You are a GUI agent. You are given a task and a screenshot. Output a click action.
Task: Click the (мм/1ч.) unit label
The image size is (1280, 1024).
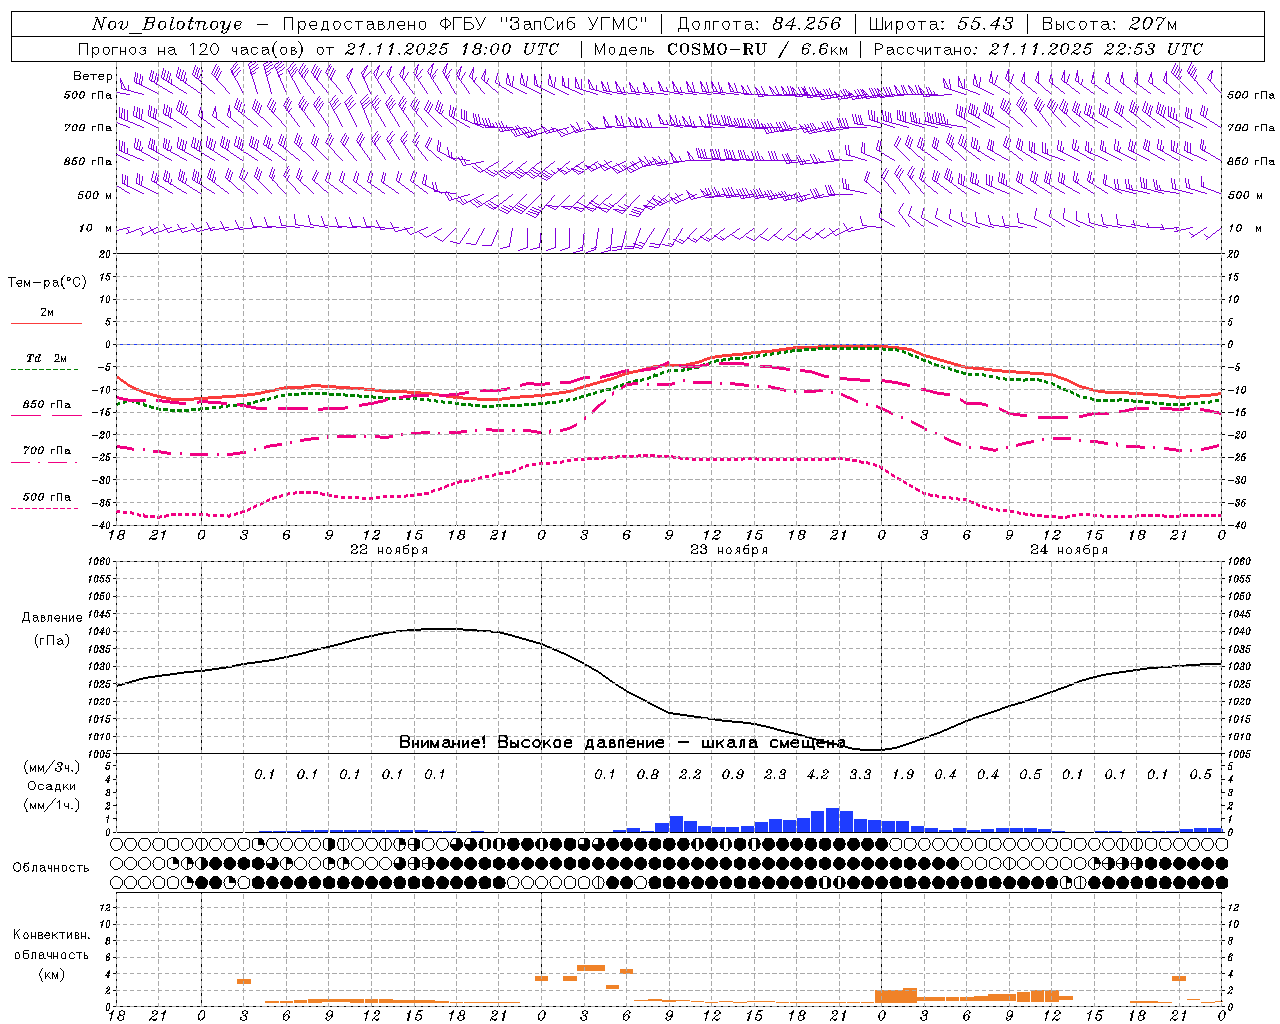52,805
